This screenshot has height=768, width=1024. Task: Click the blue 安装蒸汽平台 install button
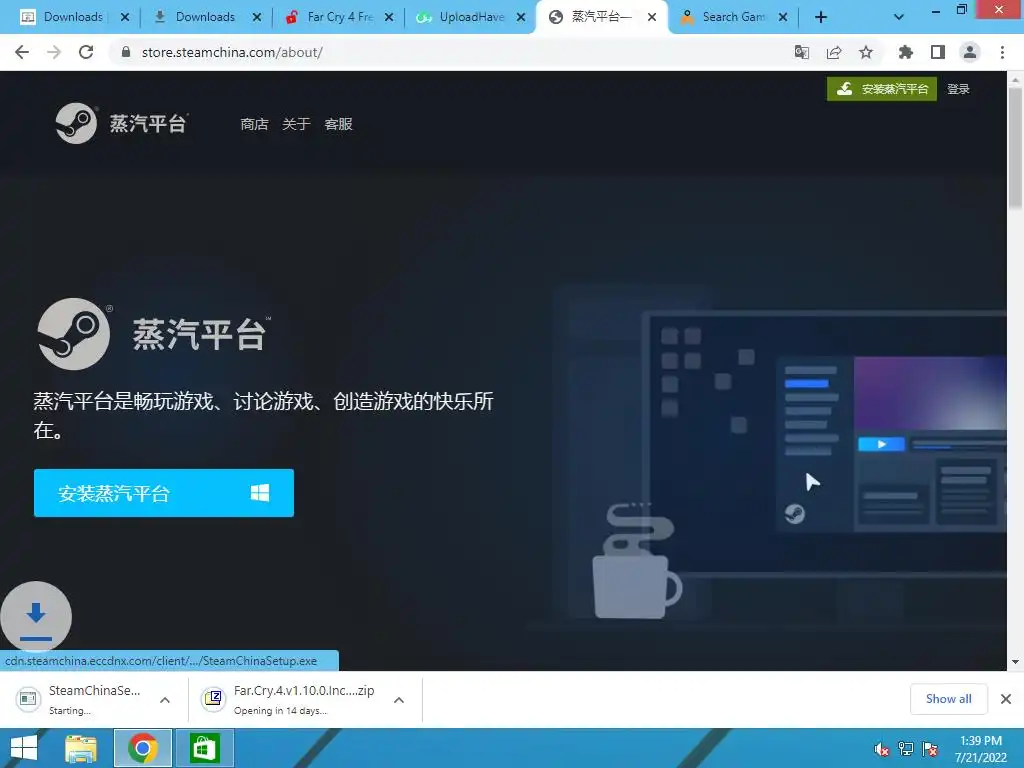164,493
